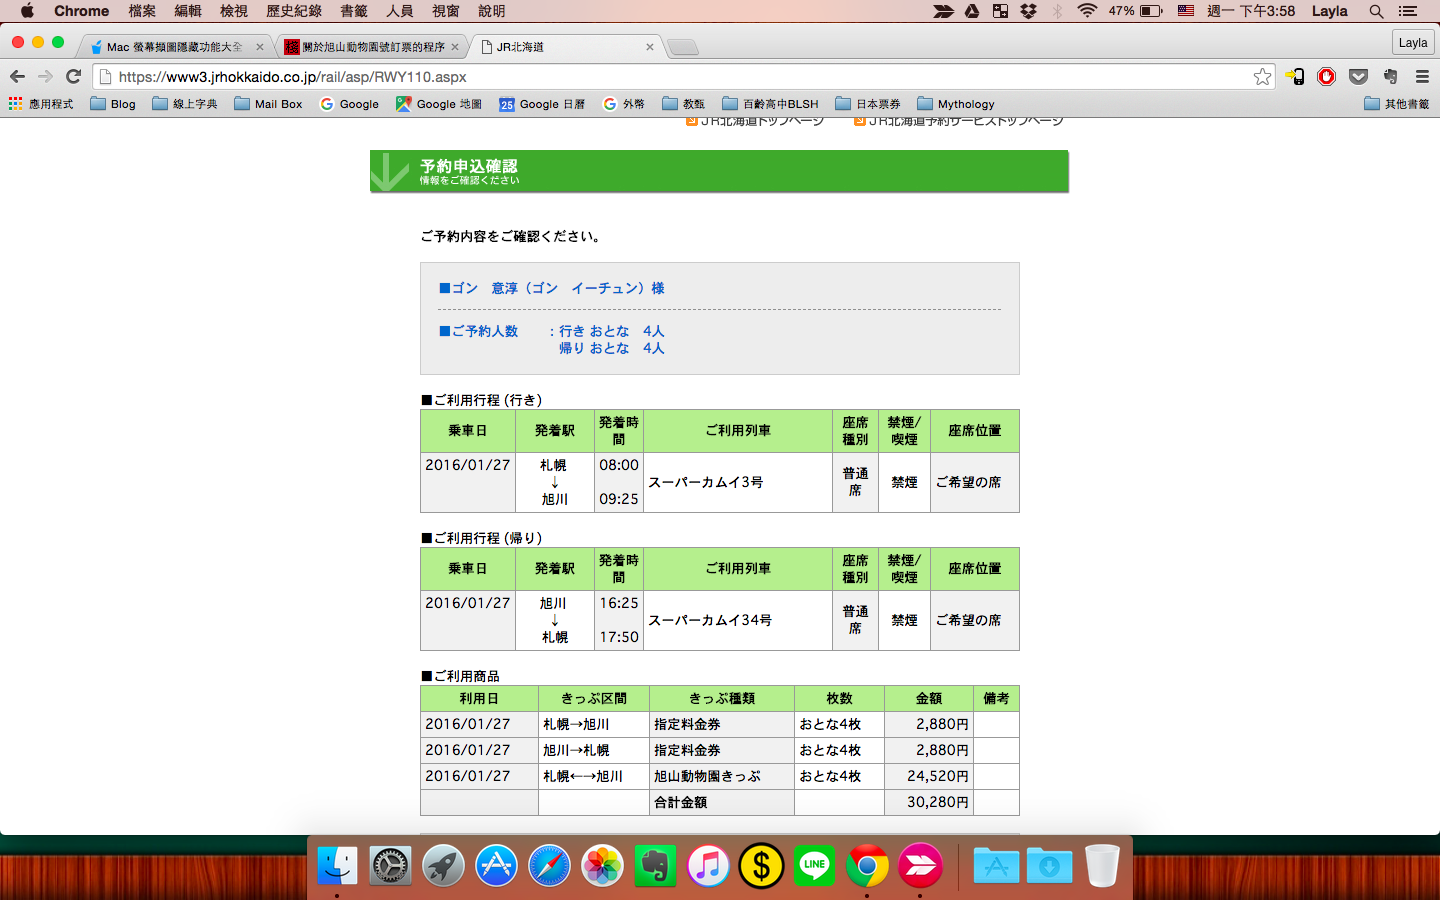The height and width of the screenshot is (900, 1440).
Task: Launch Safari from the Dock
Action: tap(549, 866)
